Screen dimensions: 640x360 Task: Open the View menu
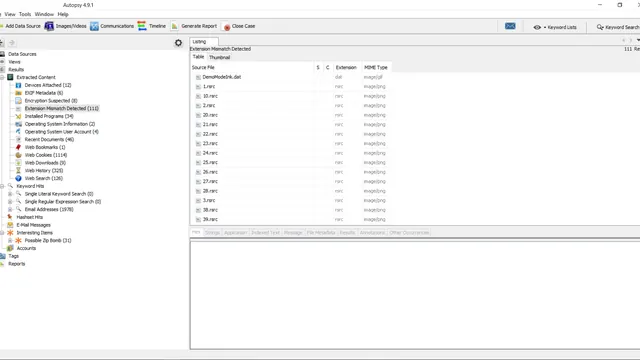pos(10,14)
